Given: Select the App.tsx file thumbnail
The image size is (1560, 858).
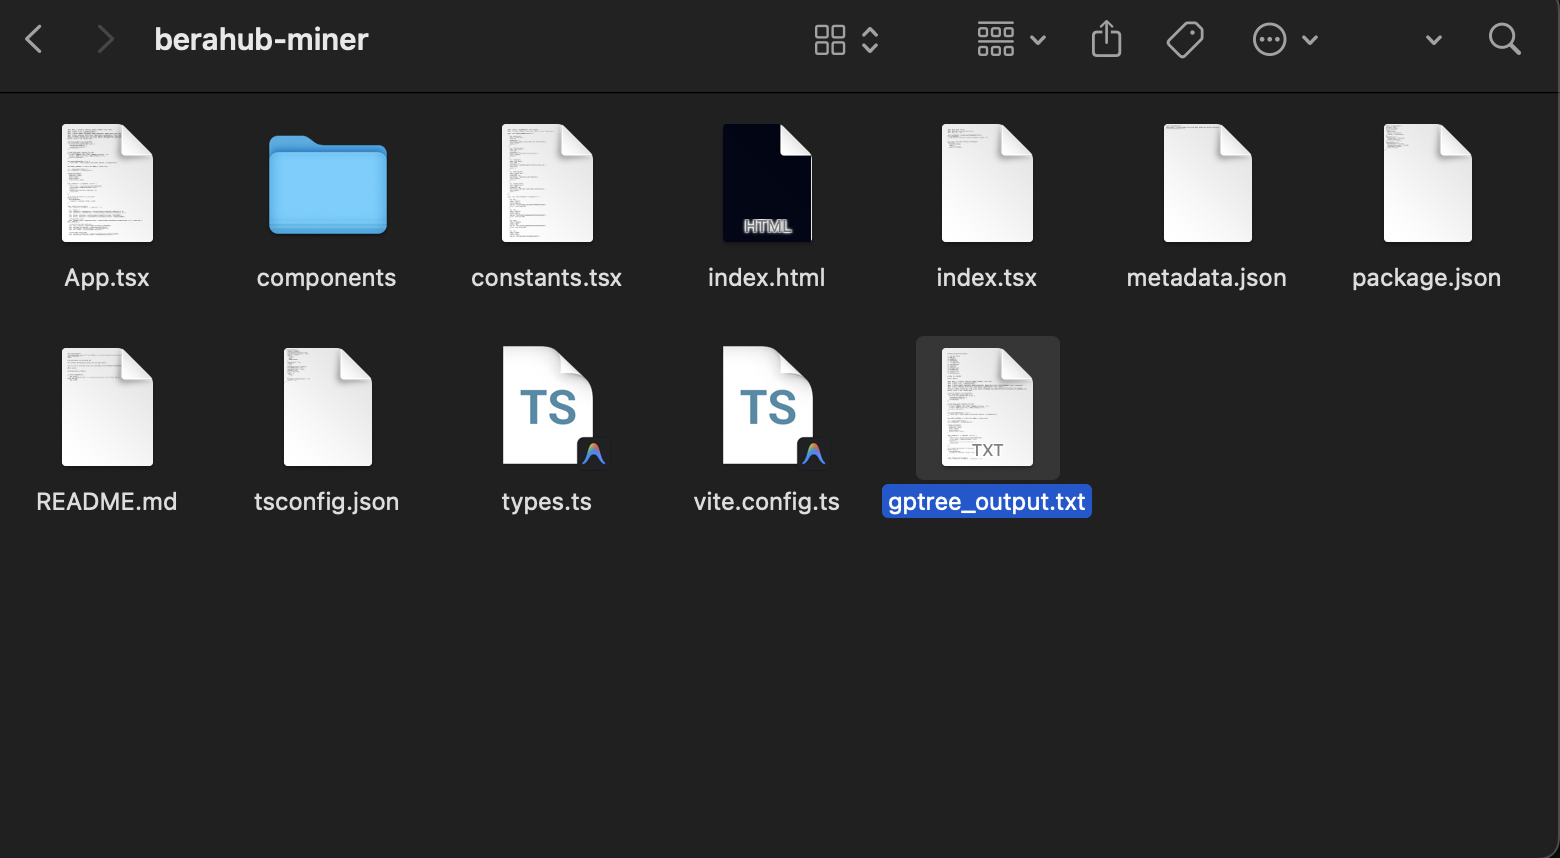Looking at the screenshot, I should click(107, 183).
